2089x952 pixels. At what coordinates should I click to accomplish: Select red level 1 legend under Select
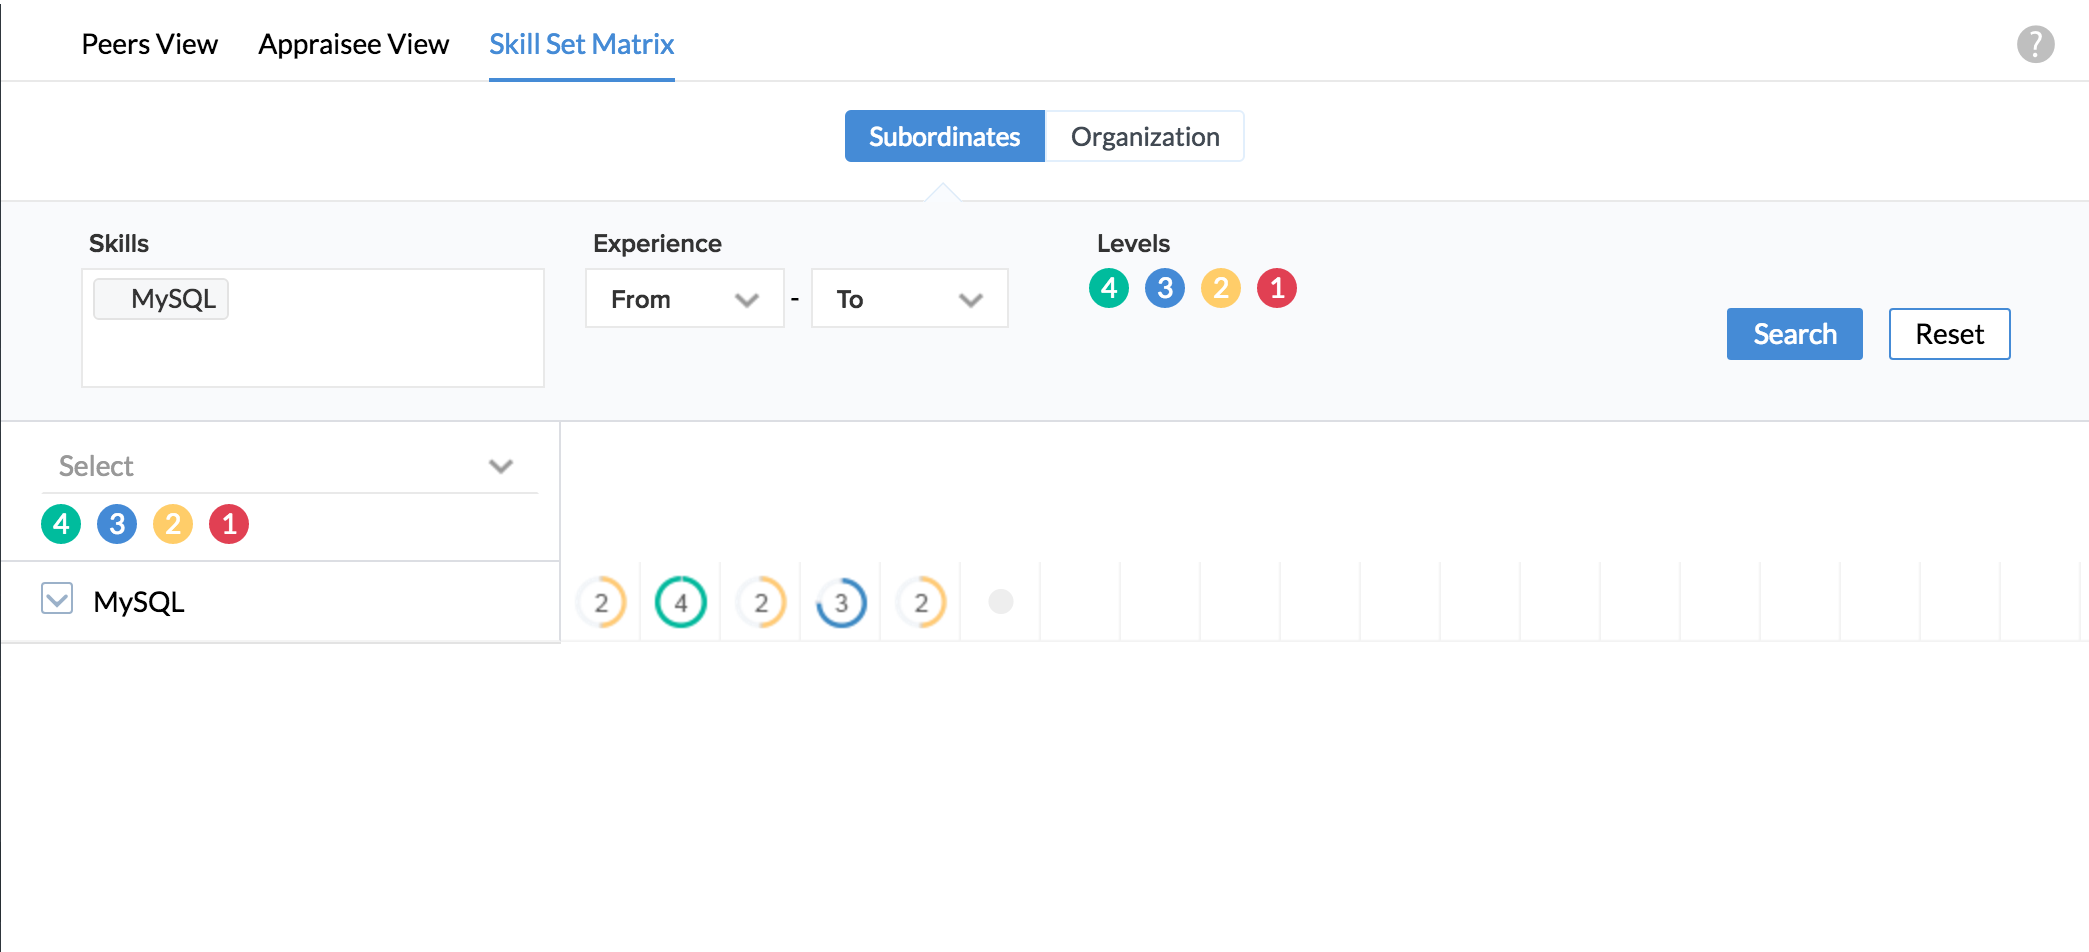pyautogui.click(x=229, y=524)
